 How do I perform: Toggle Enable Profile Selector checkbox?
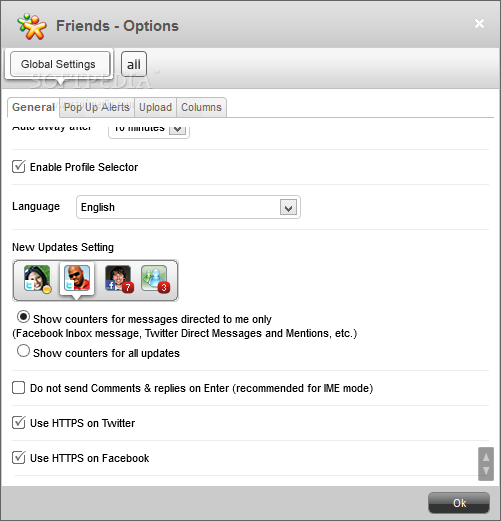pos(19,167)
